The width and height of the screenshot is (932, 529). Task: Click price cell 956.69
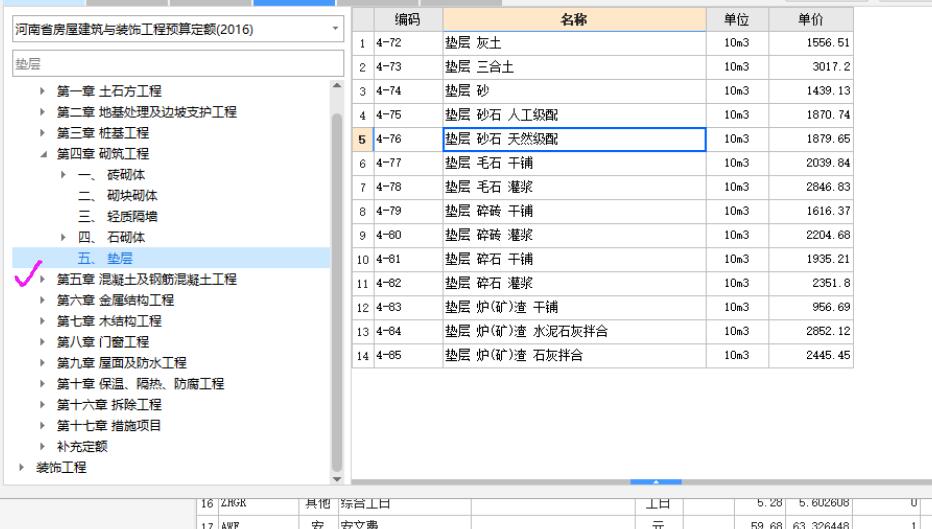[x=811, y=307]
